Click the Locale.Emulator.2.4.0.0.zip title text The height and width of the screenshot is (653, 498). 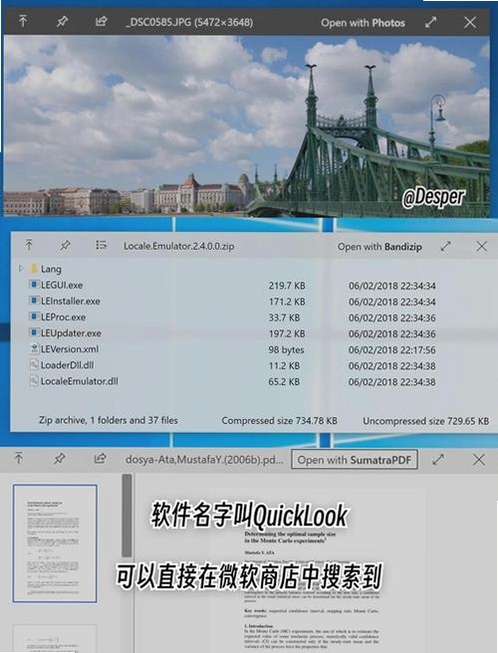click(x=179, y=246)
